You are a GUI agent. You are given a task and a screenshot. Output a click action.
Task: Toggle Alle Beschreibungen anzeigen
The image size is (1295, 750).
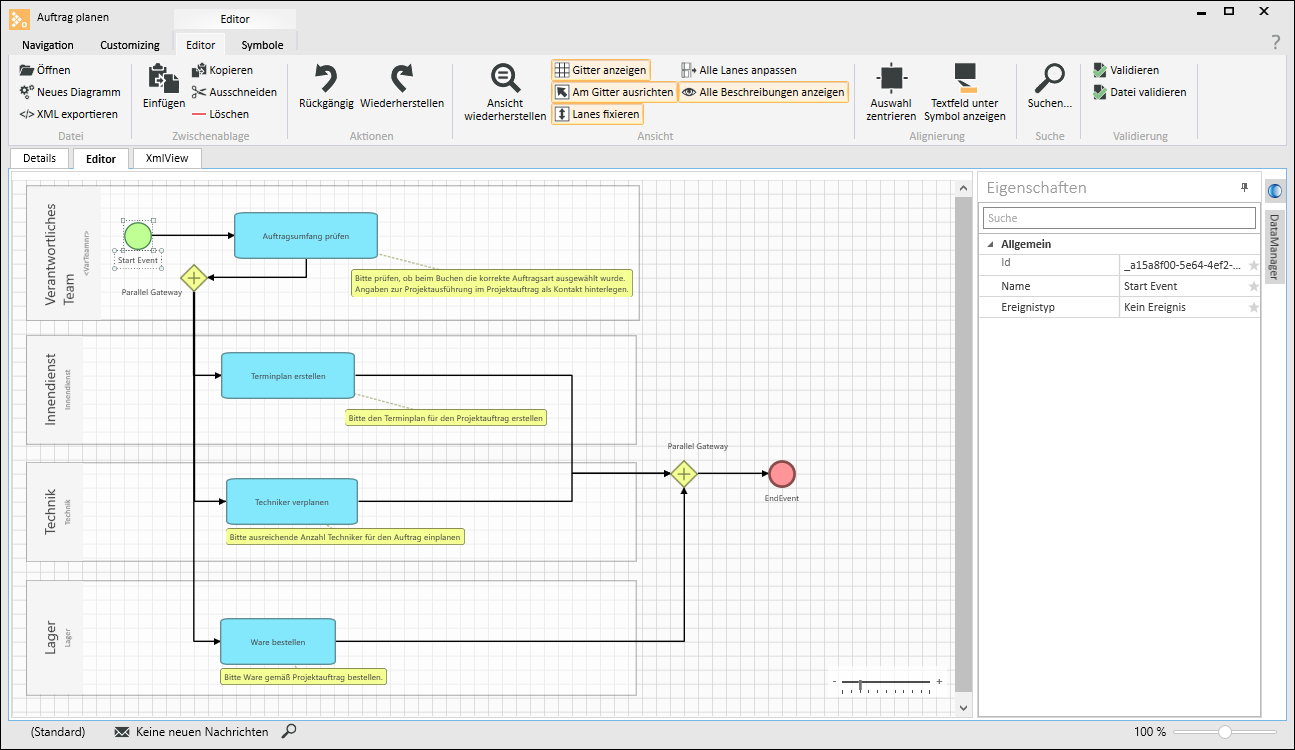coord(763,92)
